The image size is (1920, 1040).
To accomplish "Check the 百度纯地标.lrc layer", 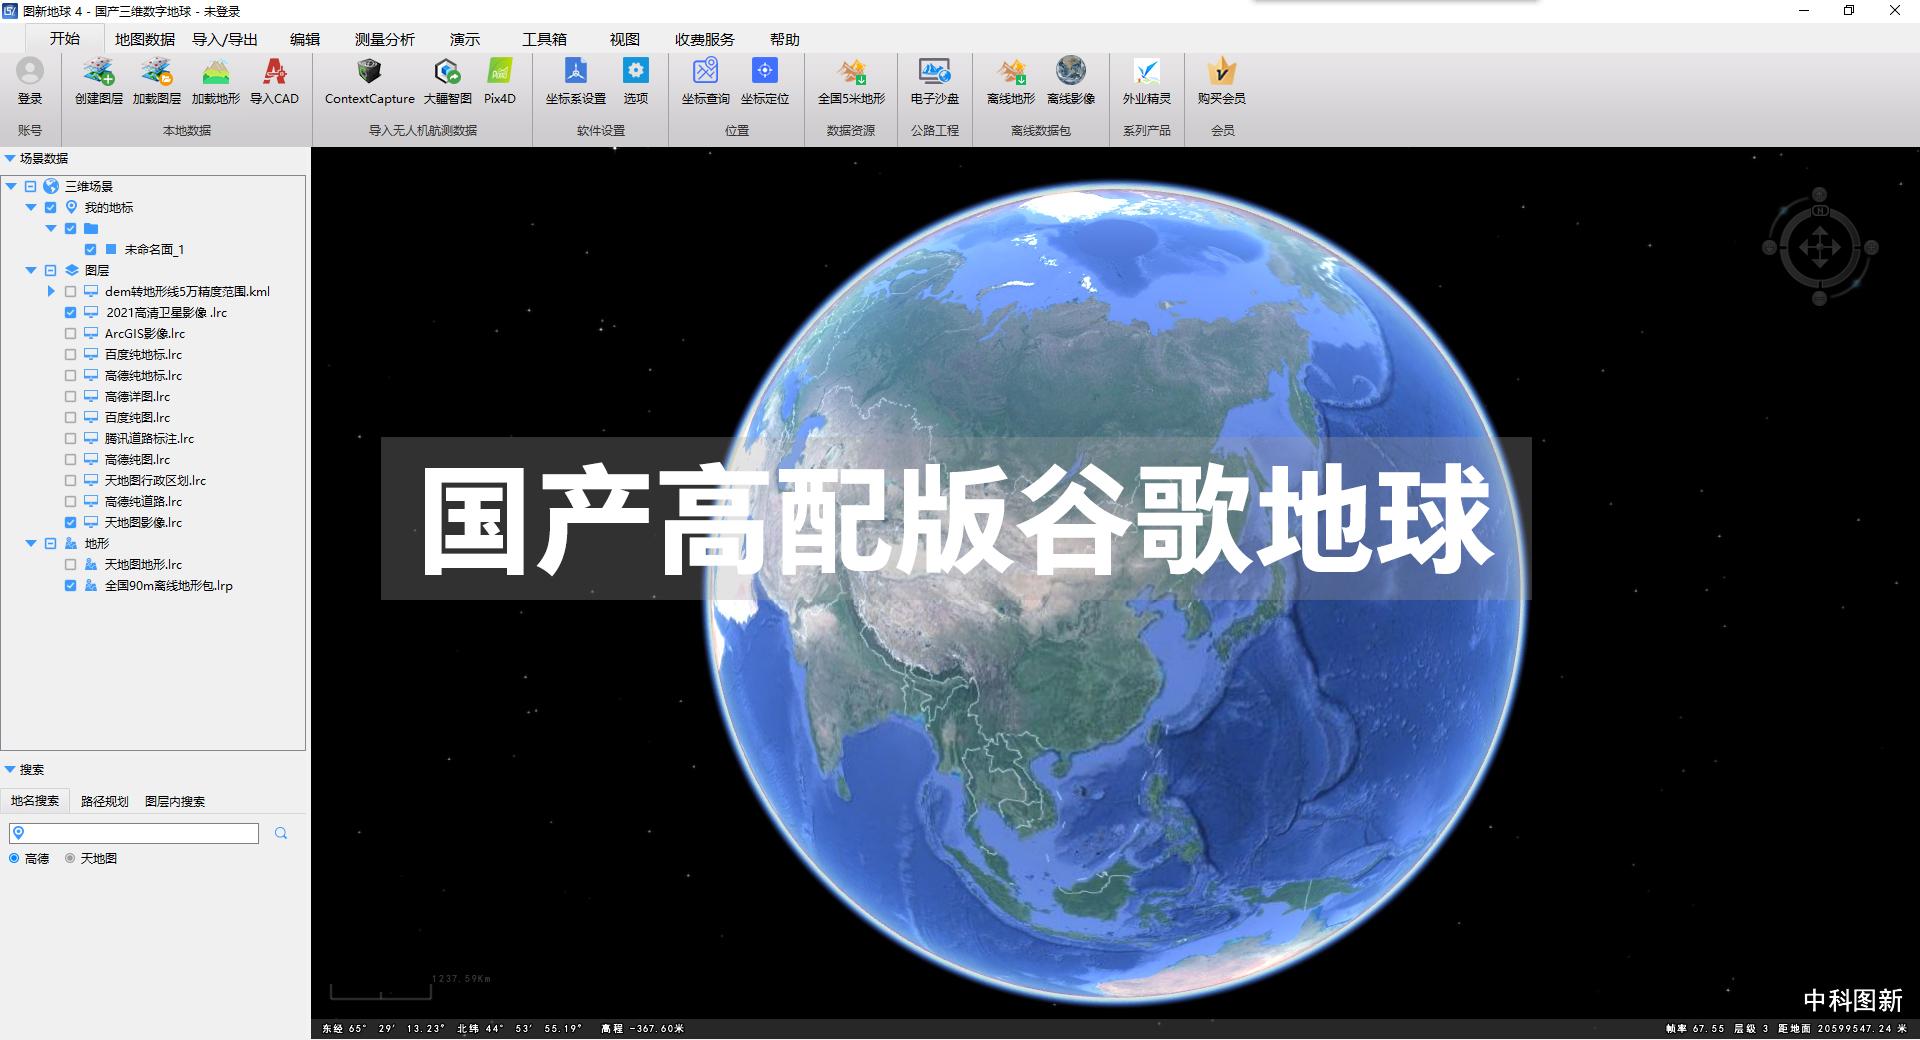I will pyautogui.click(x=70, y=354).
